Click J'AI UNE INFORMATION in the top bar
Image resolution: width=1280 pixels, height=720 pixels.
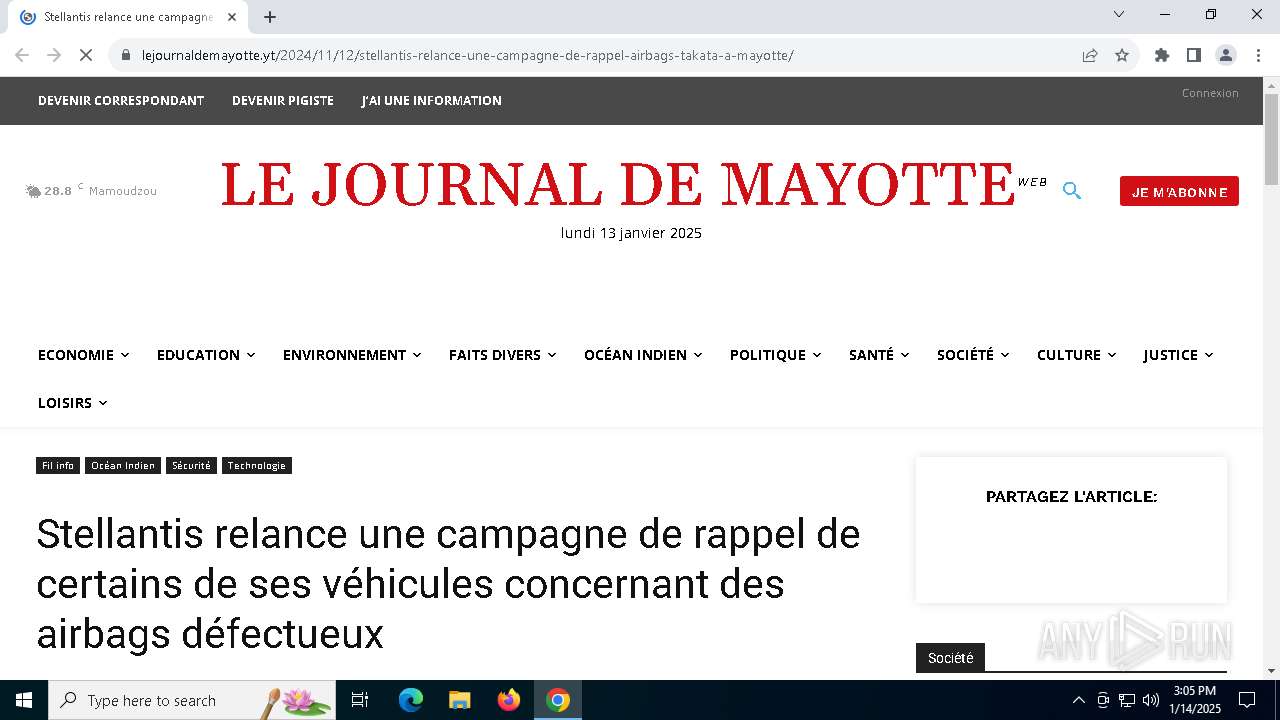click(x=432, y=101)
